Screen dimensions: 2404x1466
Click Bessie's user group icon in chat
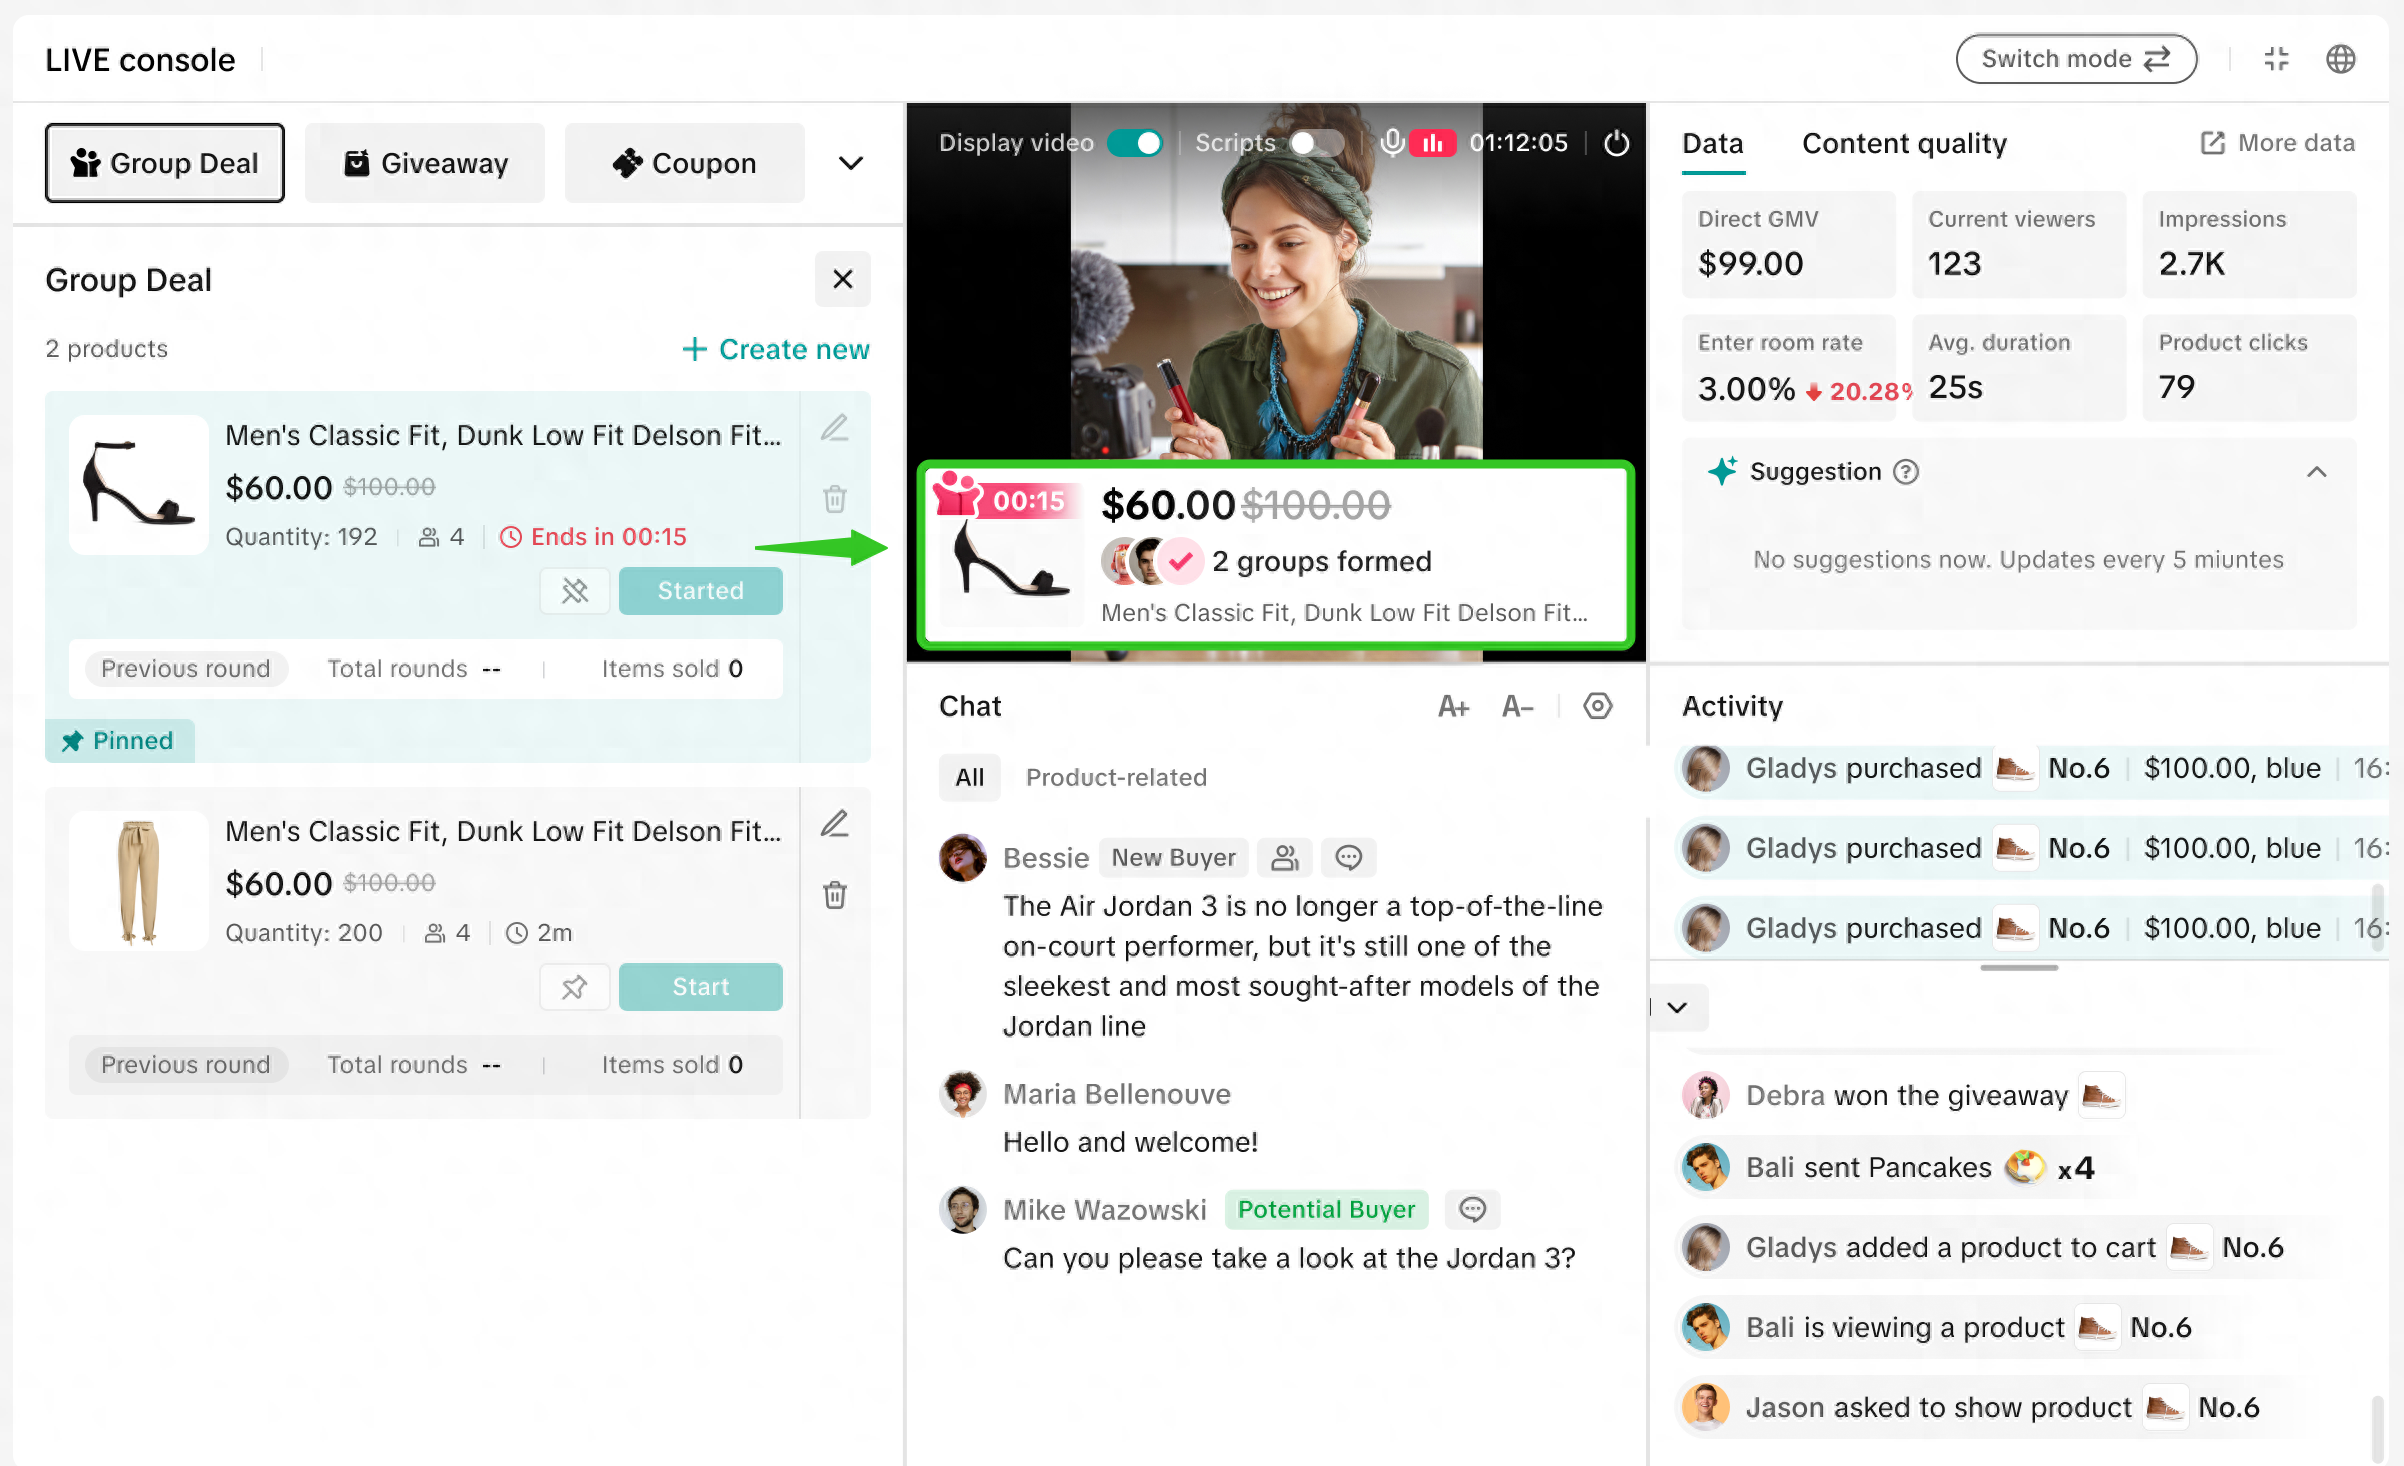[x=1285, y=857]
